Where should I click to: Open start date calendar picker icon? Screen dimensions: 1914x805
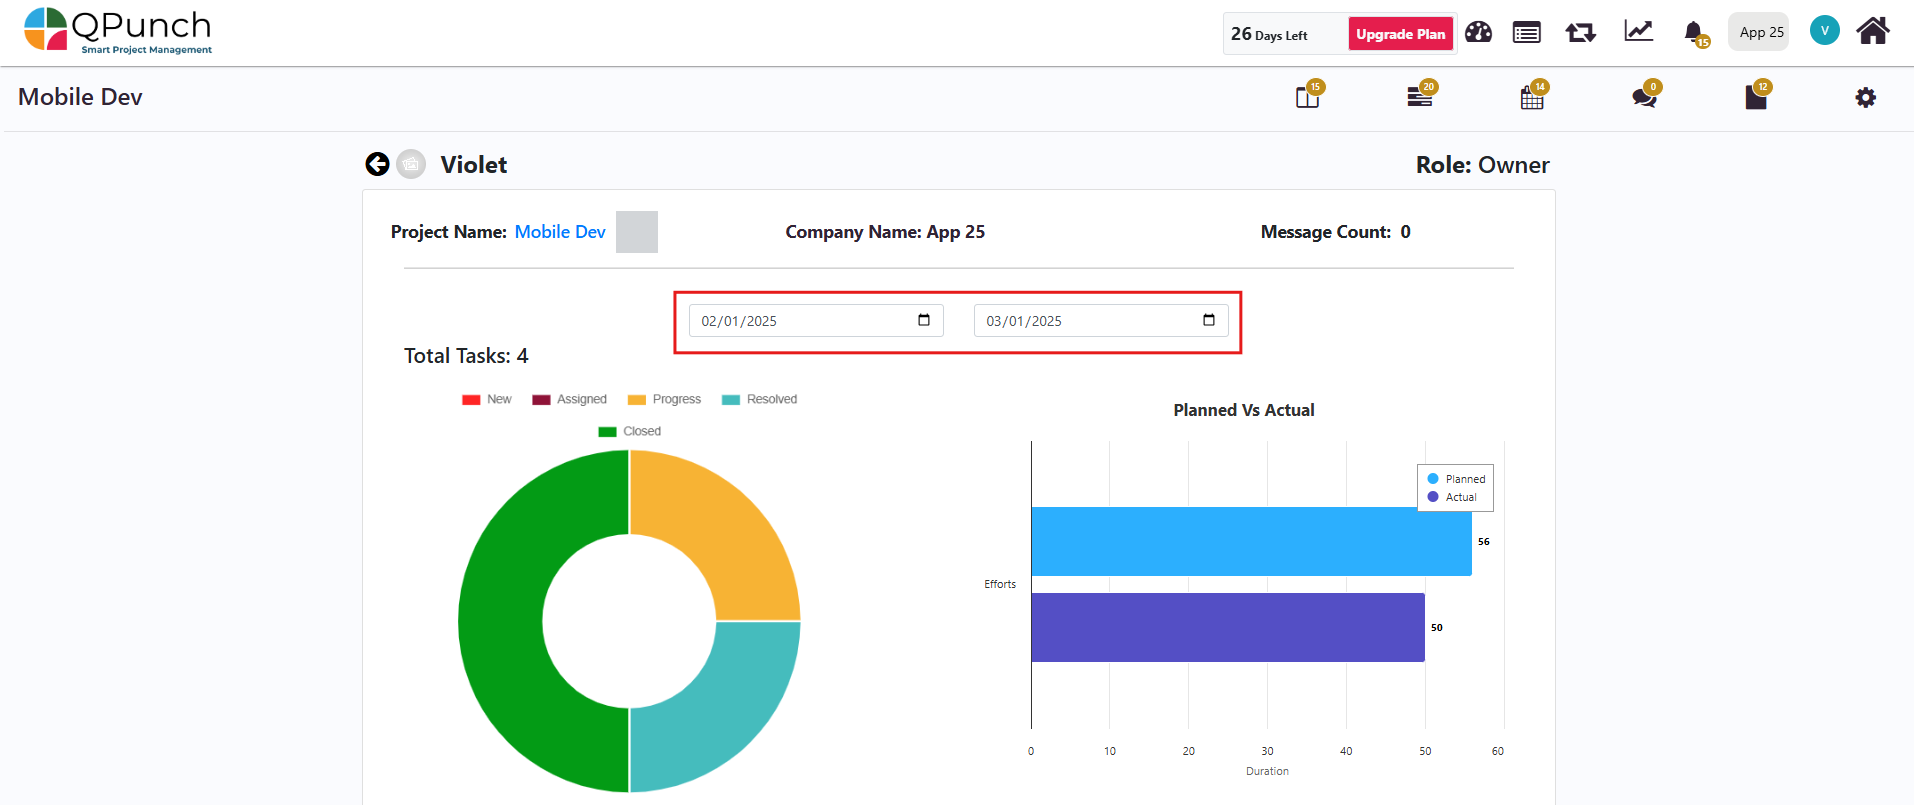click(924, 320)
